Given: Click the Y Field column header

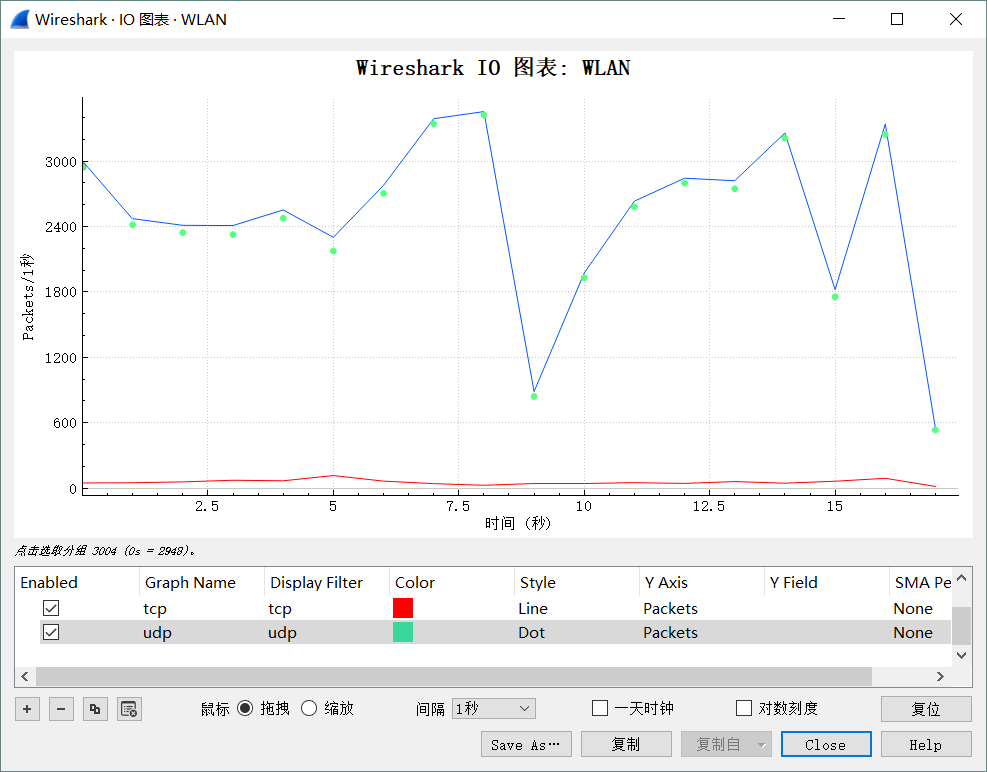Looking at the screenshot, I should click(826, 582).
